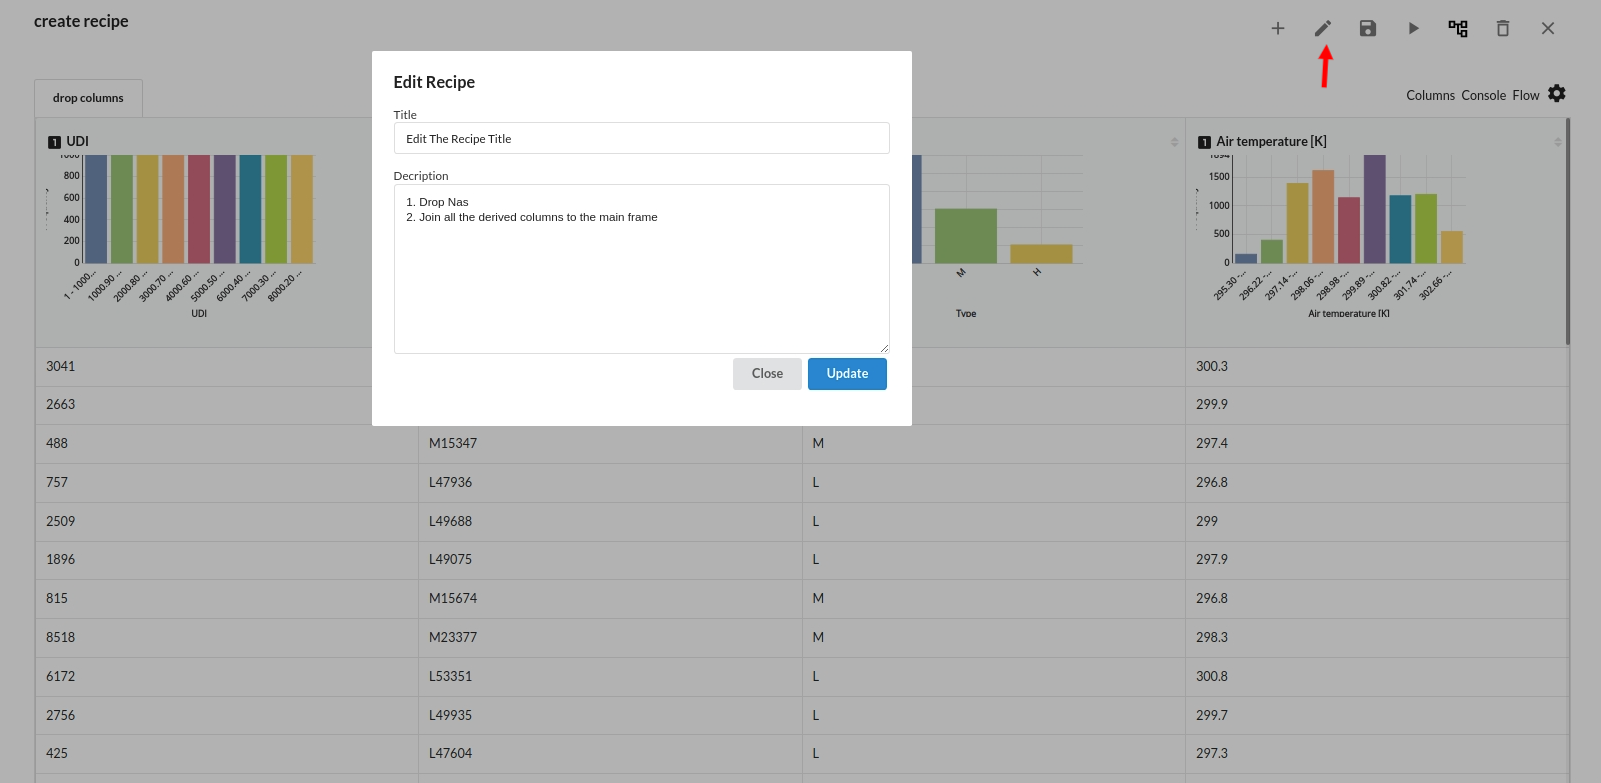Click the Update button in dialog
This screenshot has height=783, width=1601.
click(847, 374)
